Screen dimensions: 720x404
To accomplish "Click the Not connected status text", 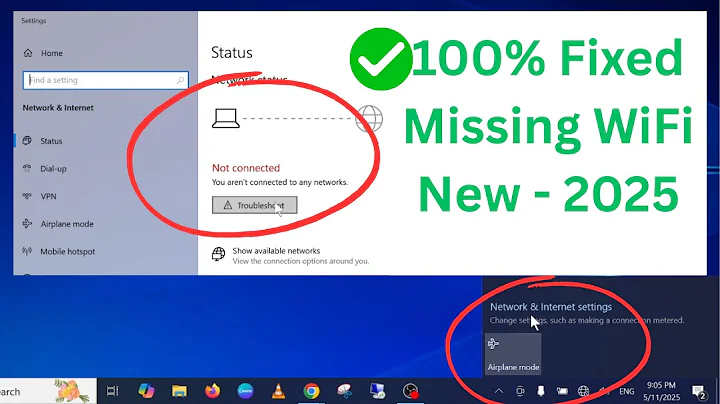I will (246, 168).
